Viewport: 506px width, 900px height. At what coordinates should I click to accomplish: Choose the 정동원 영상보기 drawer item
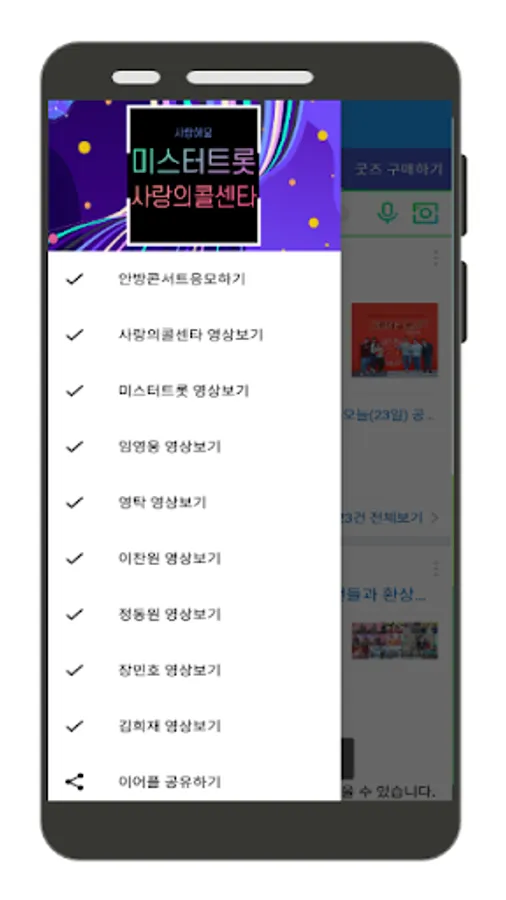tap(194, 614)
